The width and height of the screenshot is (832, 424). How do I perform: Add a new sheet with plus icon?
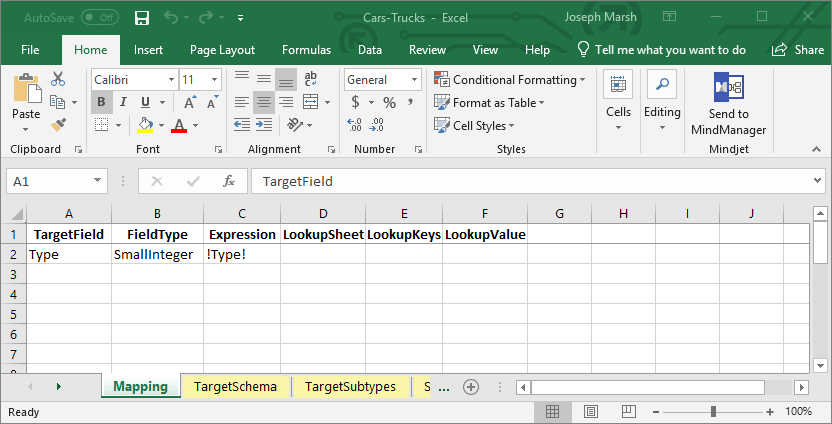click(471, 387)
